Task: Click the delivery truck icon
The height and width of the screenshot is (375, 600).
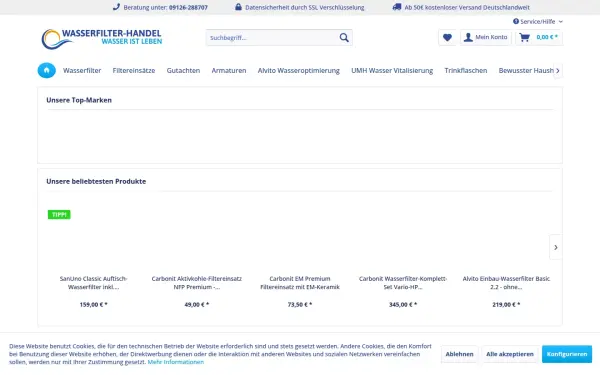Action: point(397,7)
